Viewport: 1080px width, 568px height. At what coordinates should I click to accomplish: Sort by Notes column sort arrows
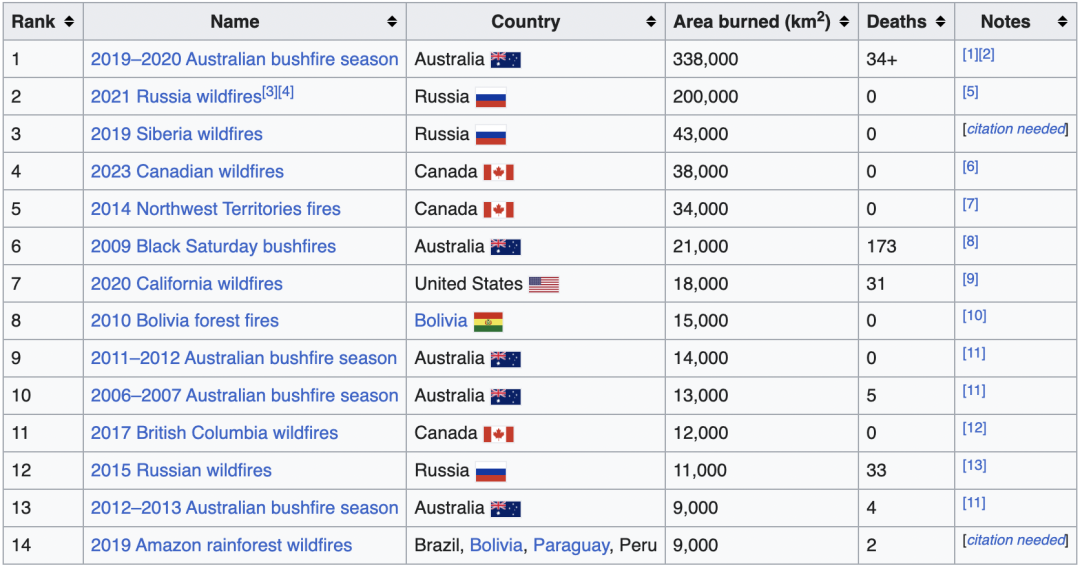[1062, 21]
